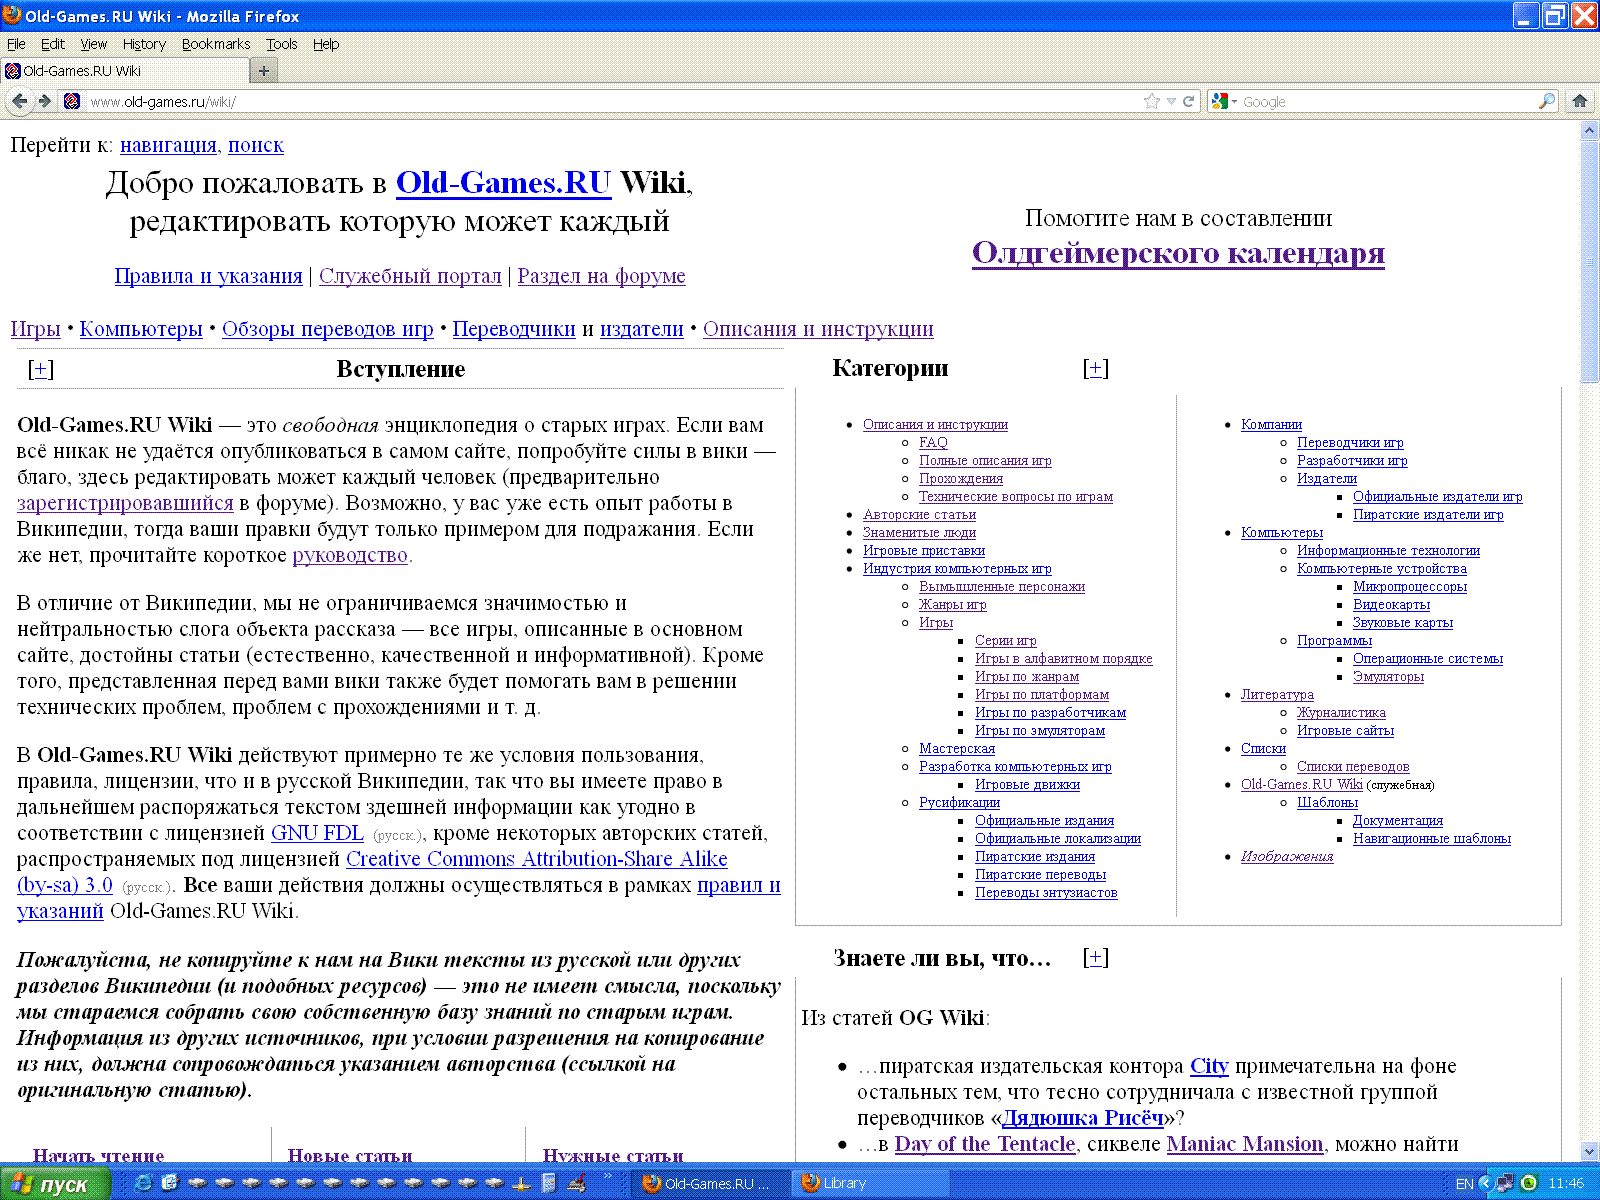Show hidden Quick Launch icons chevron
Screen dimensions: 1600x1200
tap(608, 1177)
